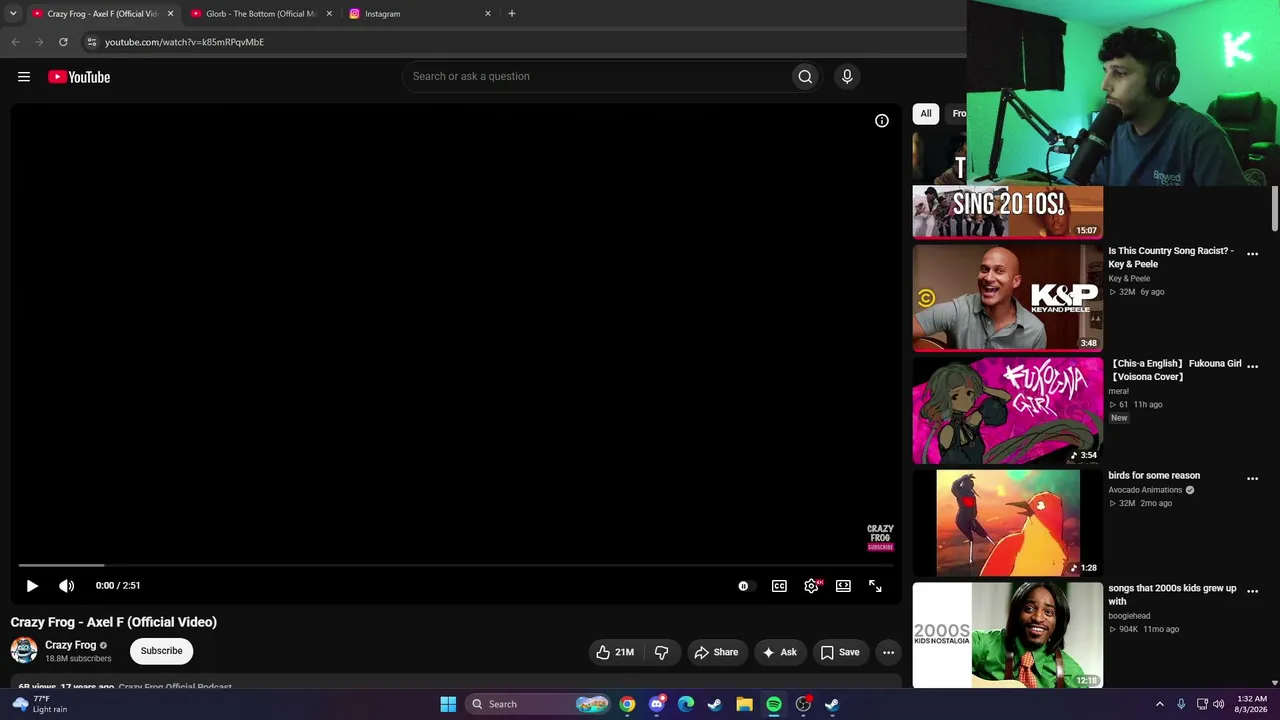This screenshot has width=1280, height=720.
Task: Dislike the video
Action: point(662,652)
